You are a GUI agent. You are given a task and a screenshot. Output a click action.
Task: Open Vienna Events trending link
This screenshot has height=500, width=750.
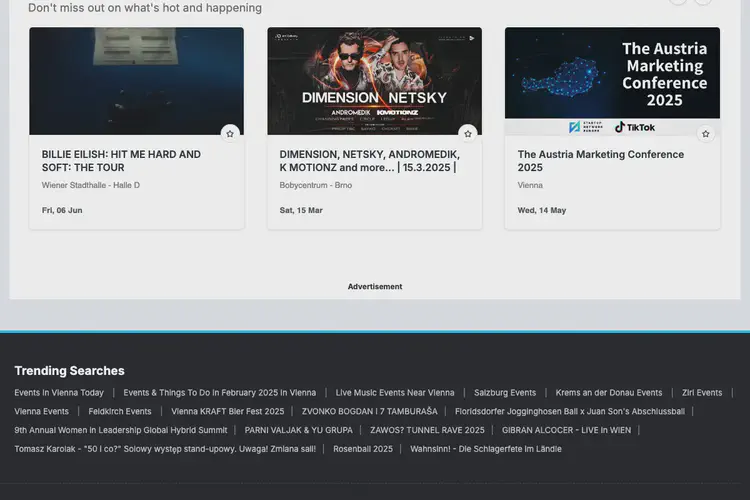42,411
